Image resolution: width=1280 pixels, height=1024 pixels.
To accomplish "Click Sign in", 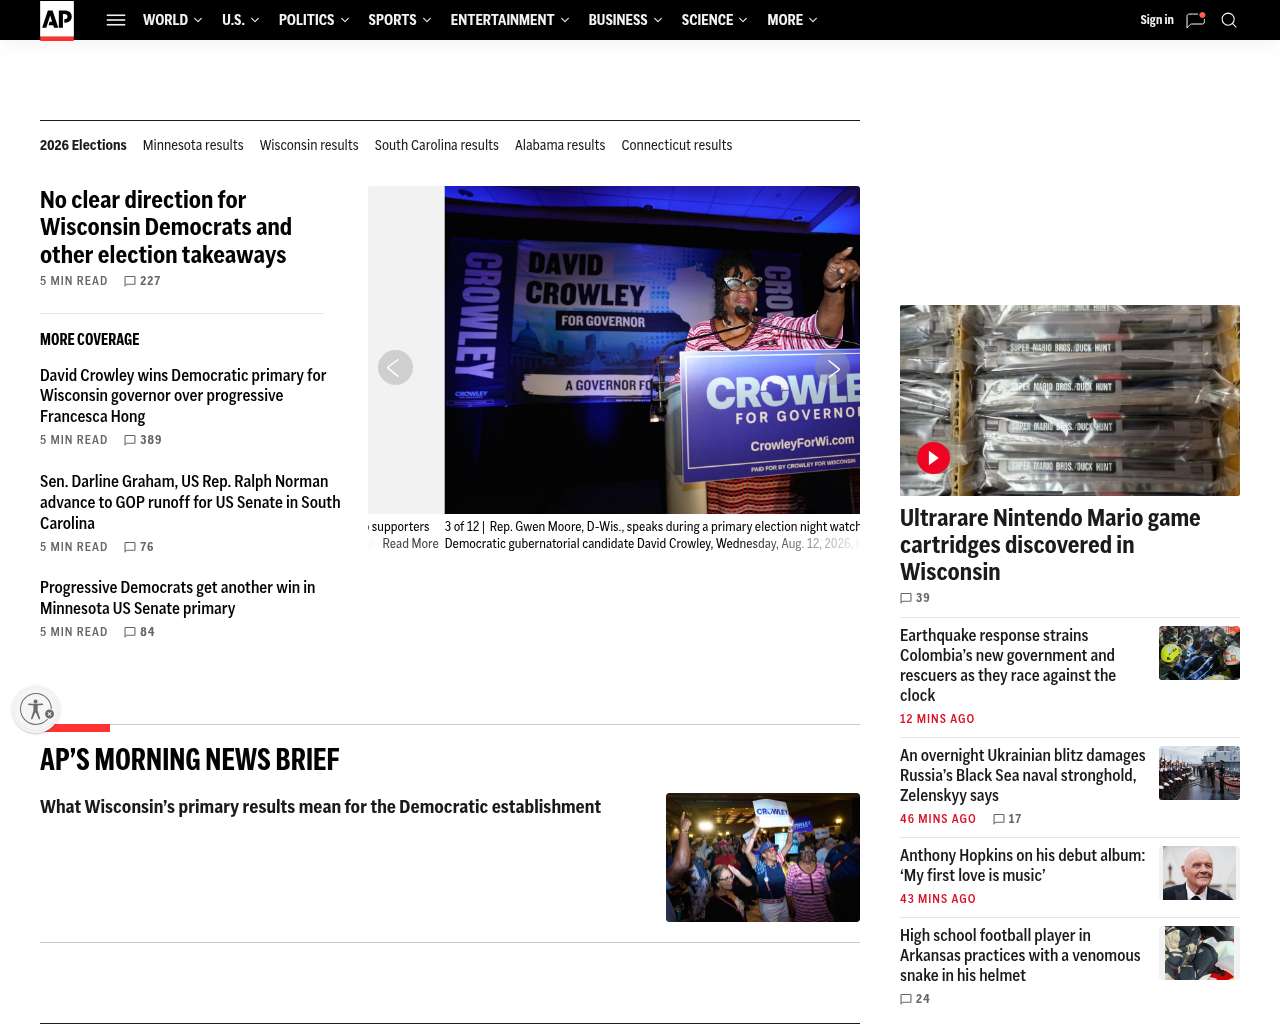I will point(1157,20).
